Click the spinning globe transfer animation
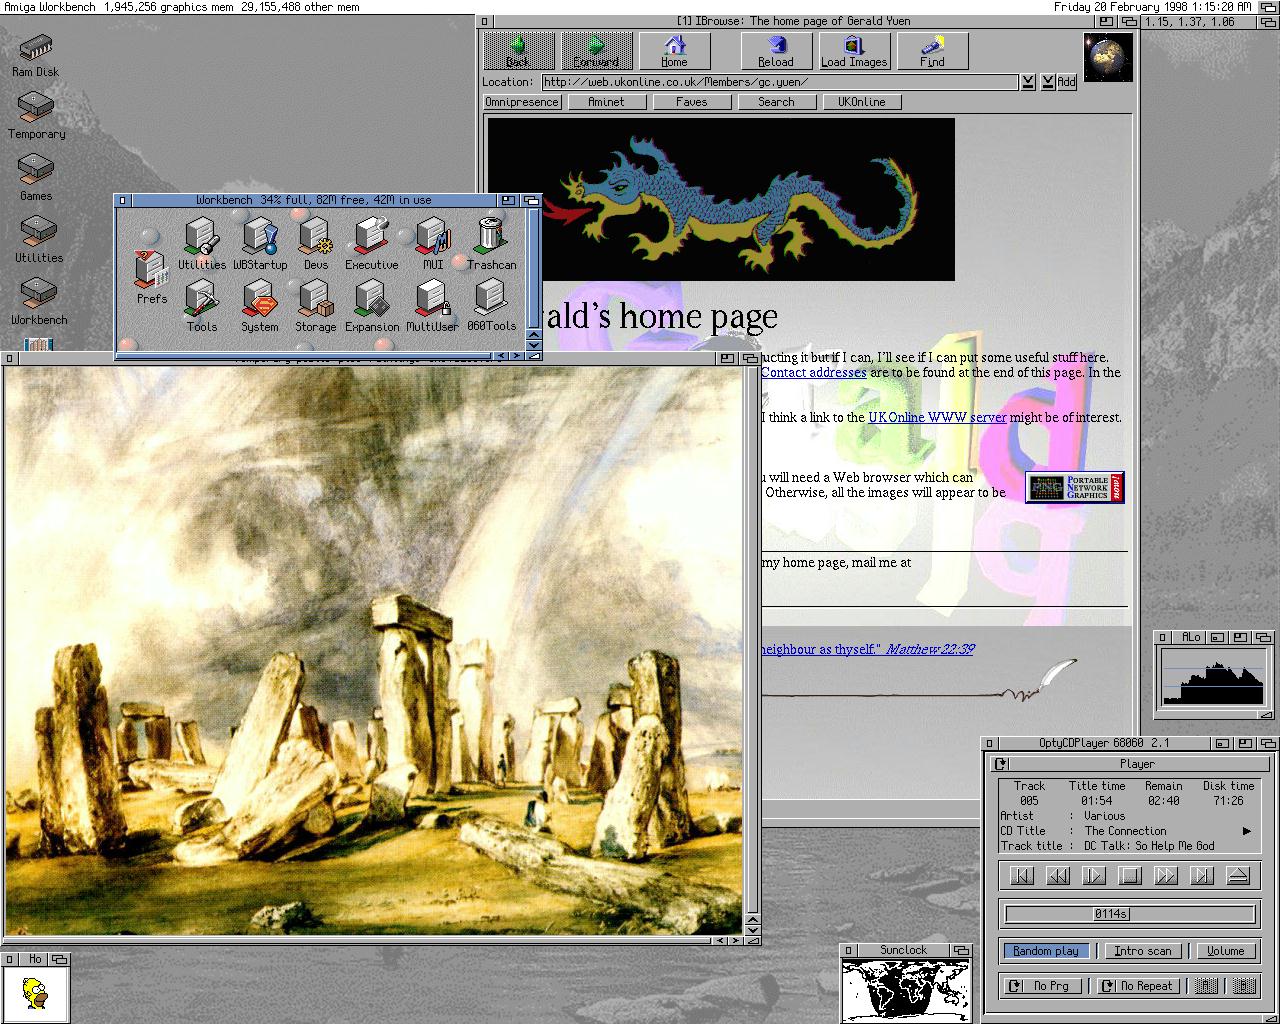Image resolution: width=1280 pixels, height=1024 pixels. coord(1108,57)
